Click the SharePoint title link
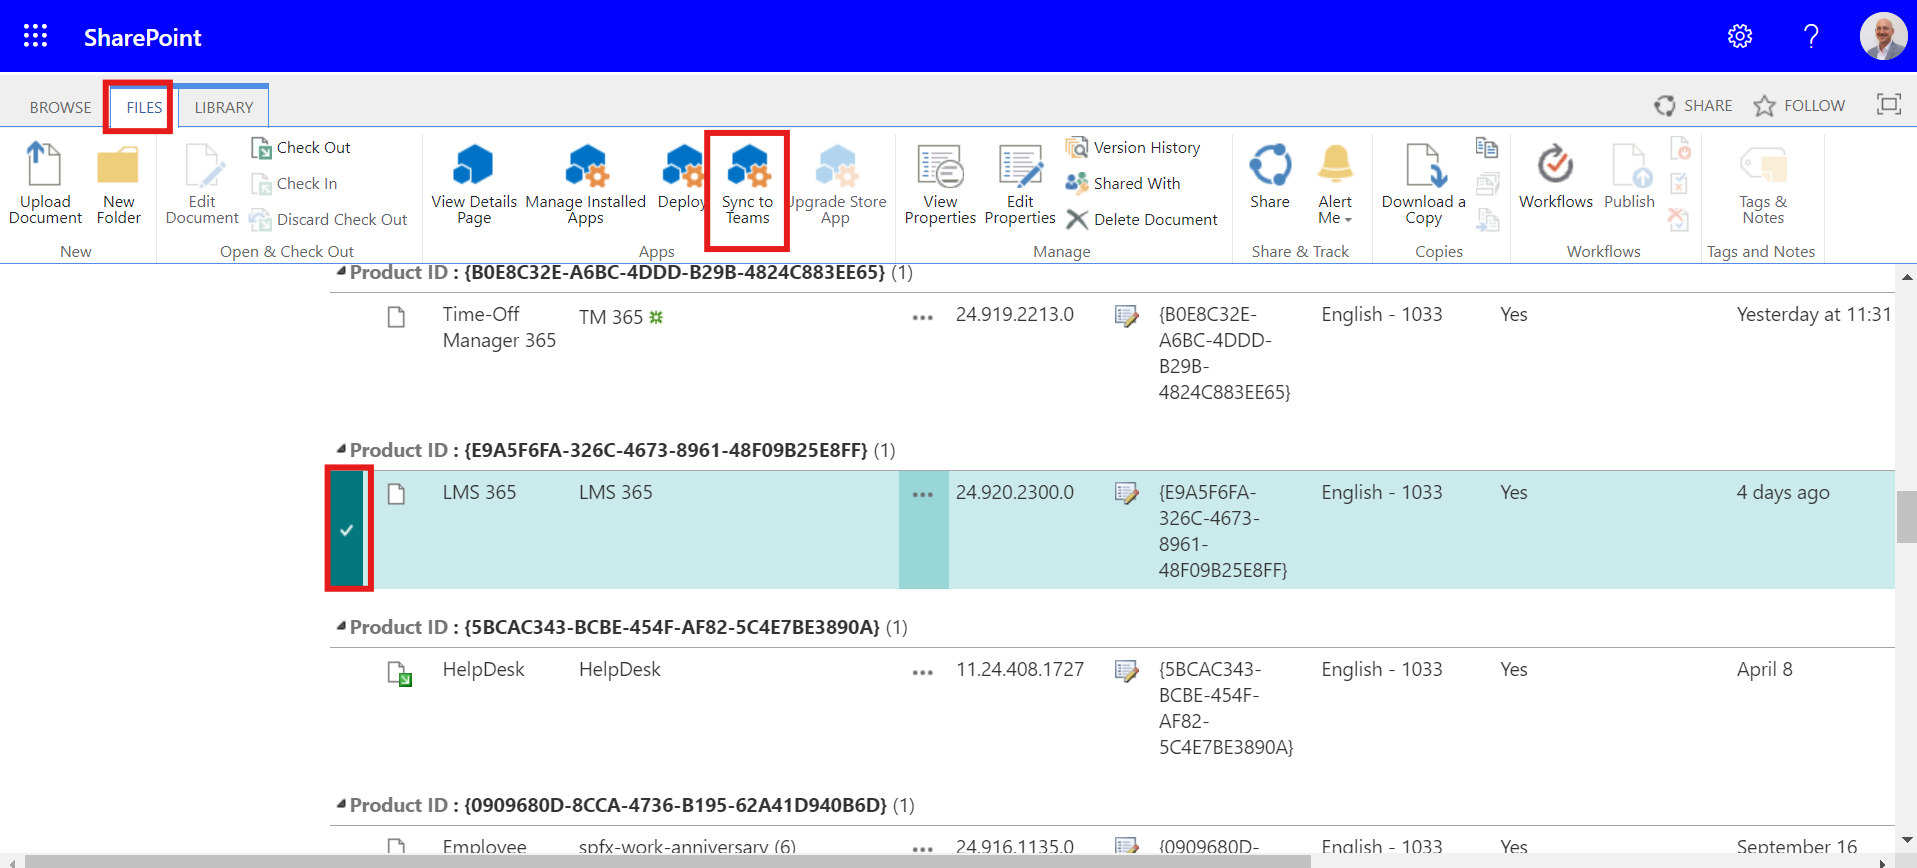 click(x=143, y=37)
